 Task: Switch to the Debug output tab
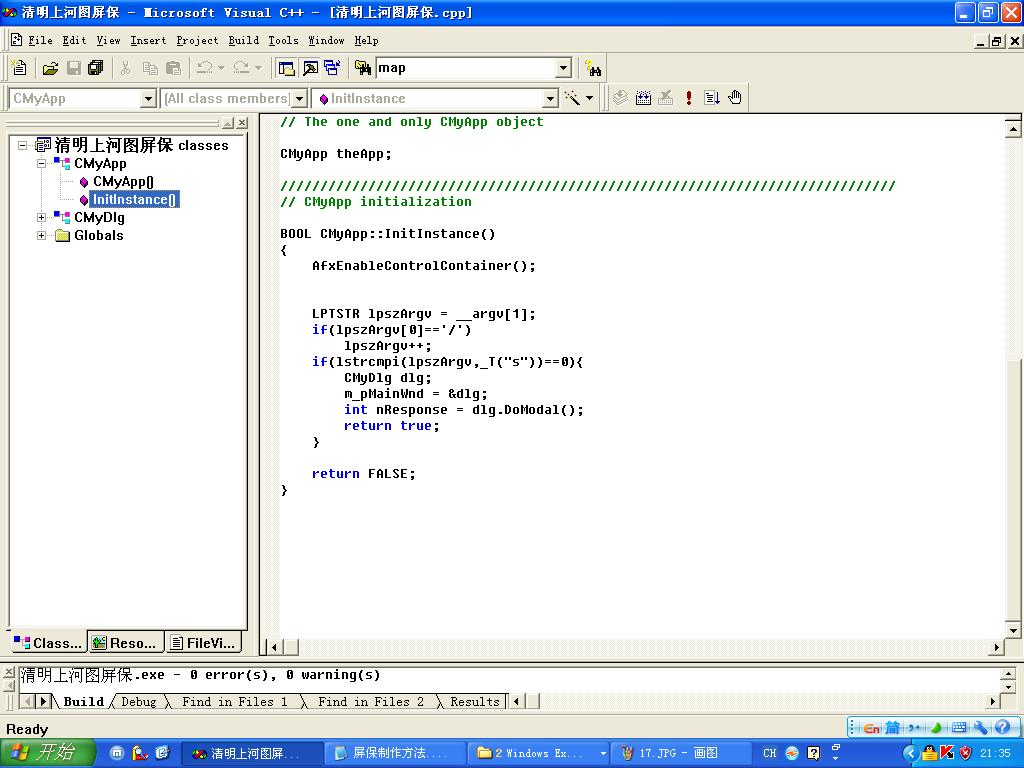138,701
